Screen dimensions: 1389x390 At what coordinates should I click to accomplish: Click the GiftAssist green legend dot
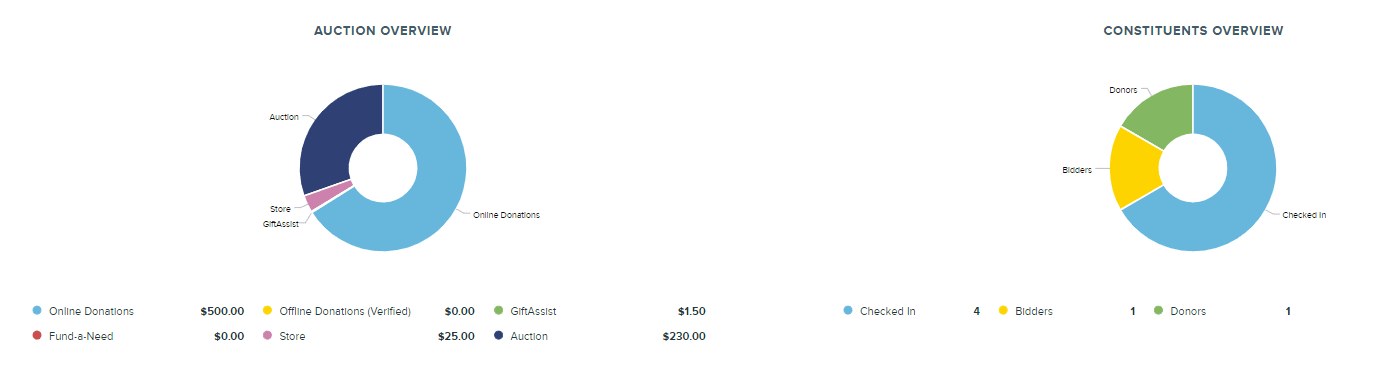499,311
